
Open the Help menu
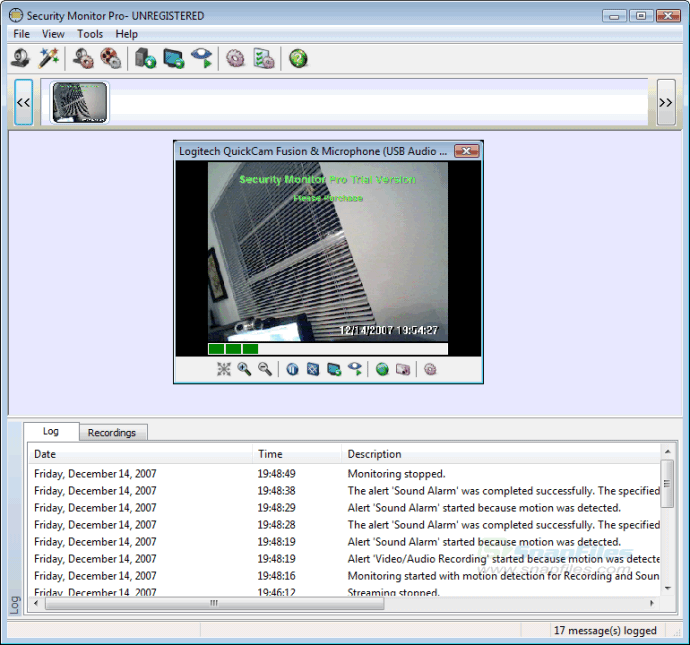127,34
